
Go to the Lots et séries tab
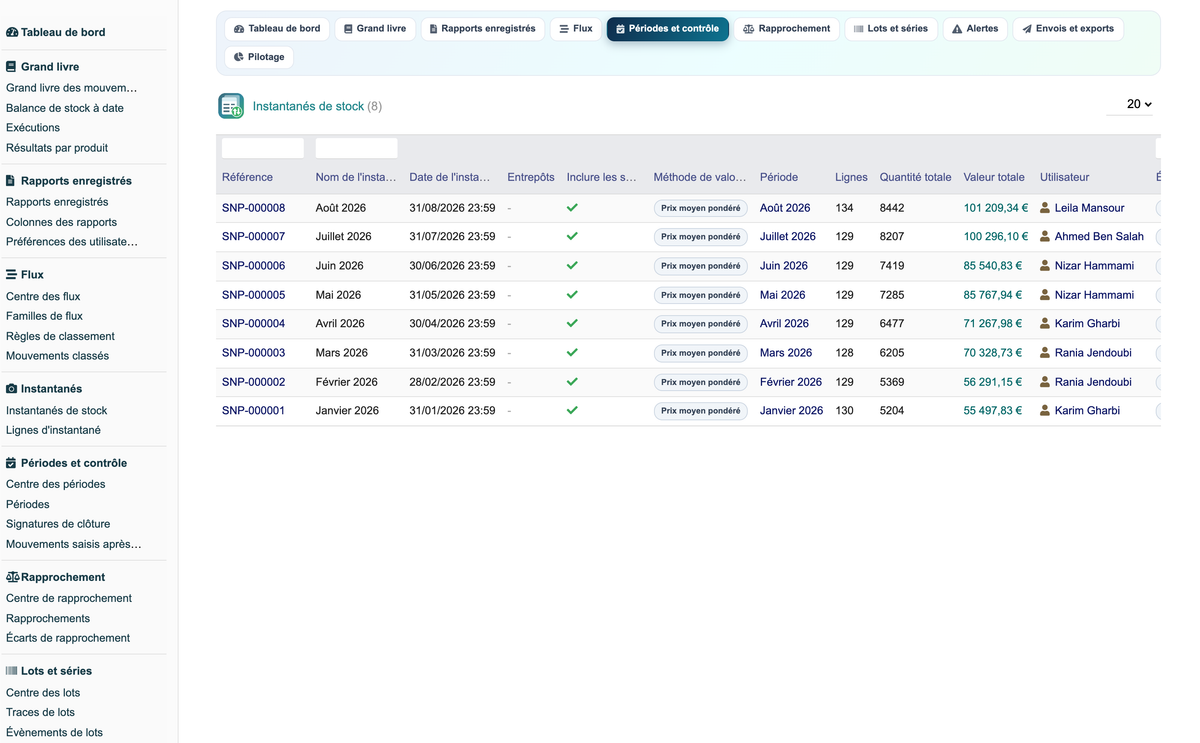(x=891, y=29)
